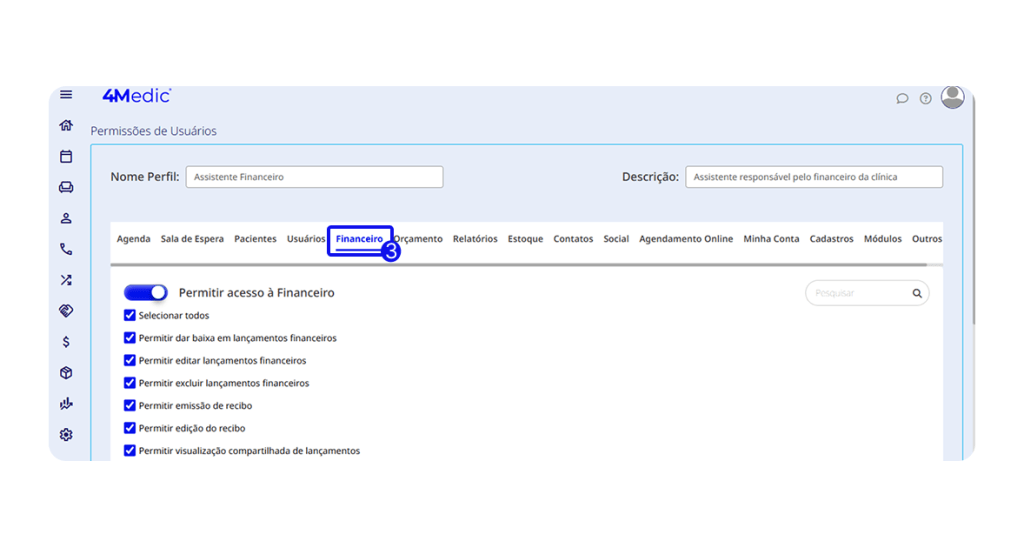Open the settings gear icon in sidebar
Image resolution: width=1024 pixels, height=548 pixels.
[x=66, y=435]
